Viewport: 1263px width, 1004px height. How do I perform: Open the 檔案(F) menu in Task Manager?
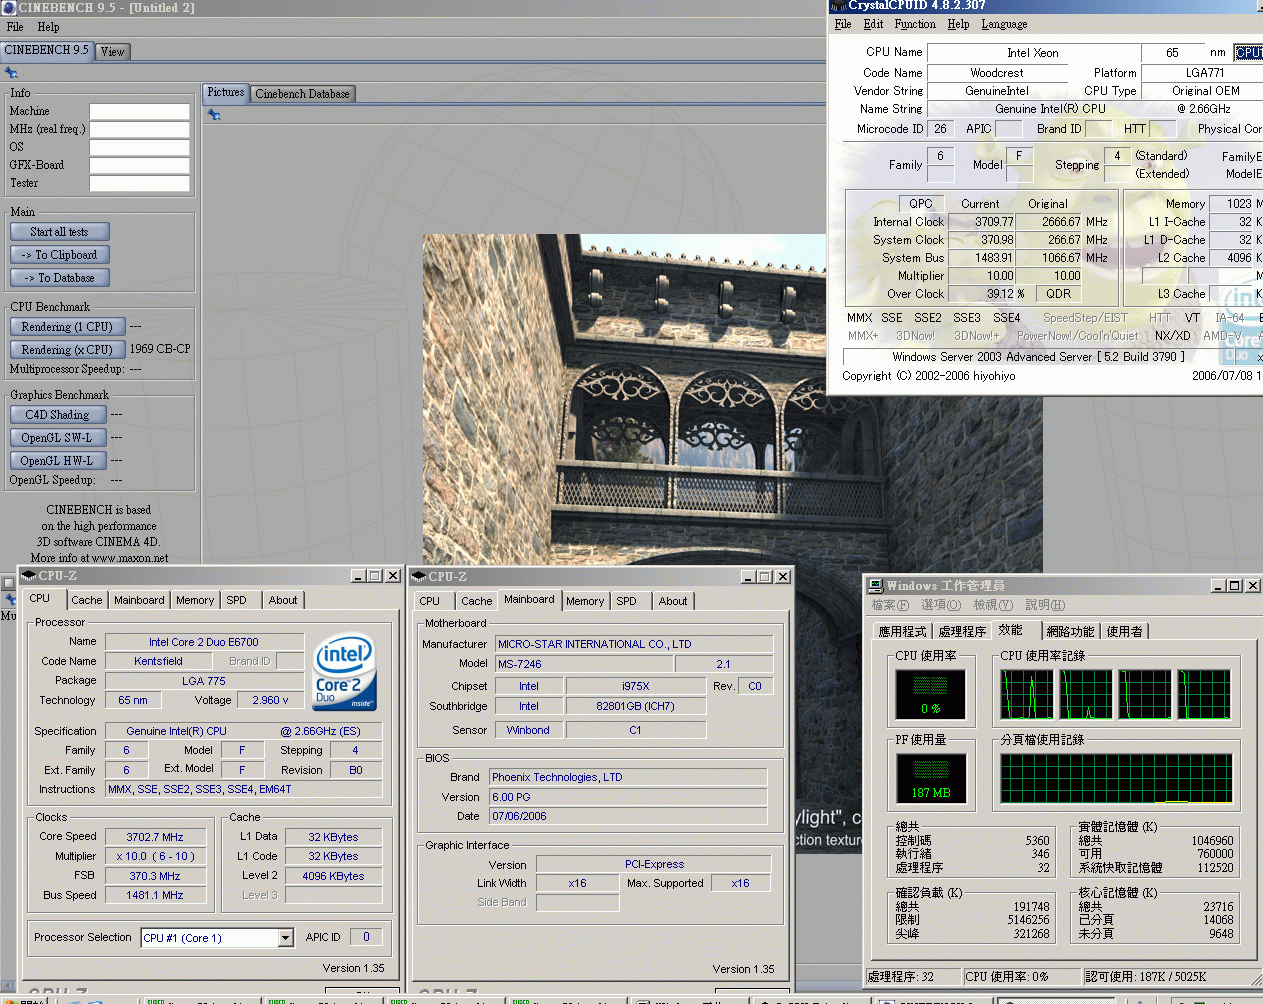889,605
